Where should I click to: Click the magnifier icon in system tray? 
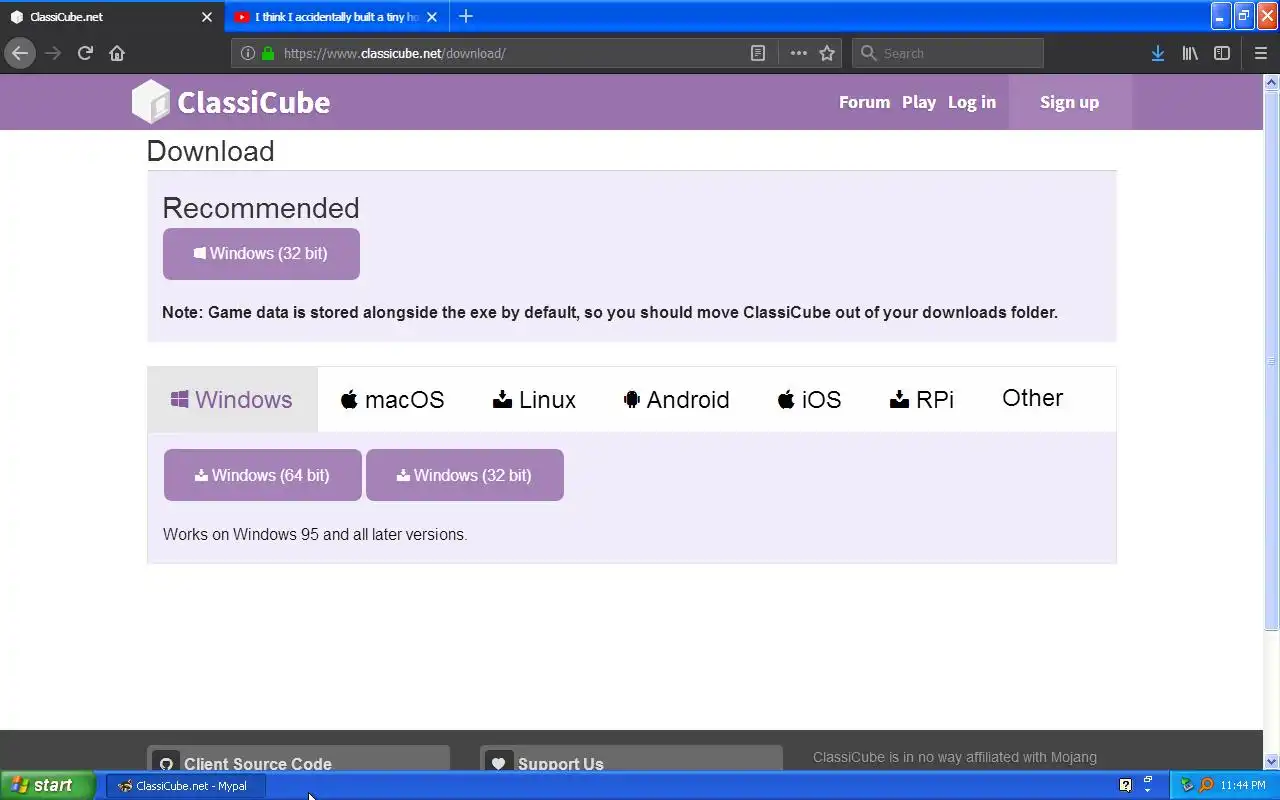click(x=1206, y=785)
